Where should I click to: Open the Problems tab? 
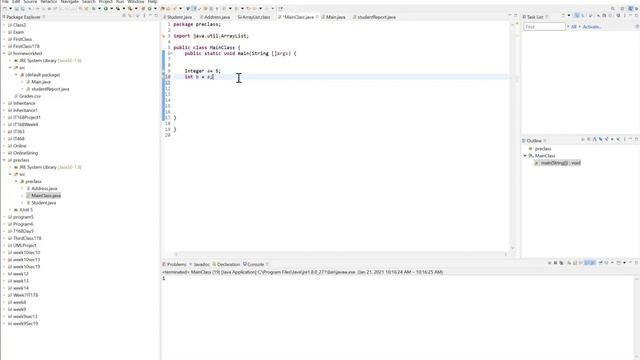(174, 264)
